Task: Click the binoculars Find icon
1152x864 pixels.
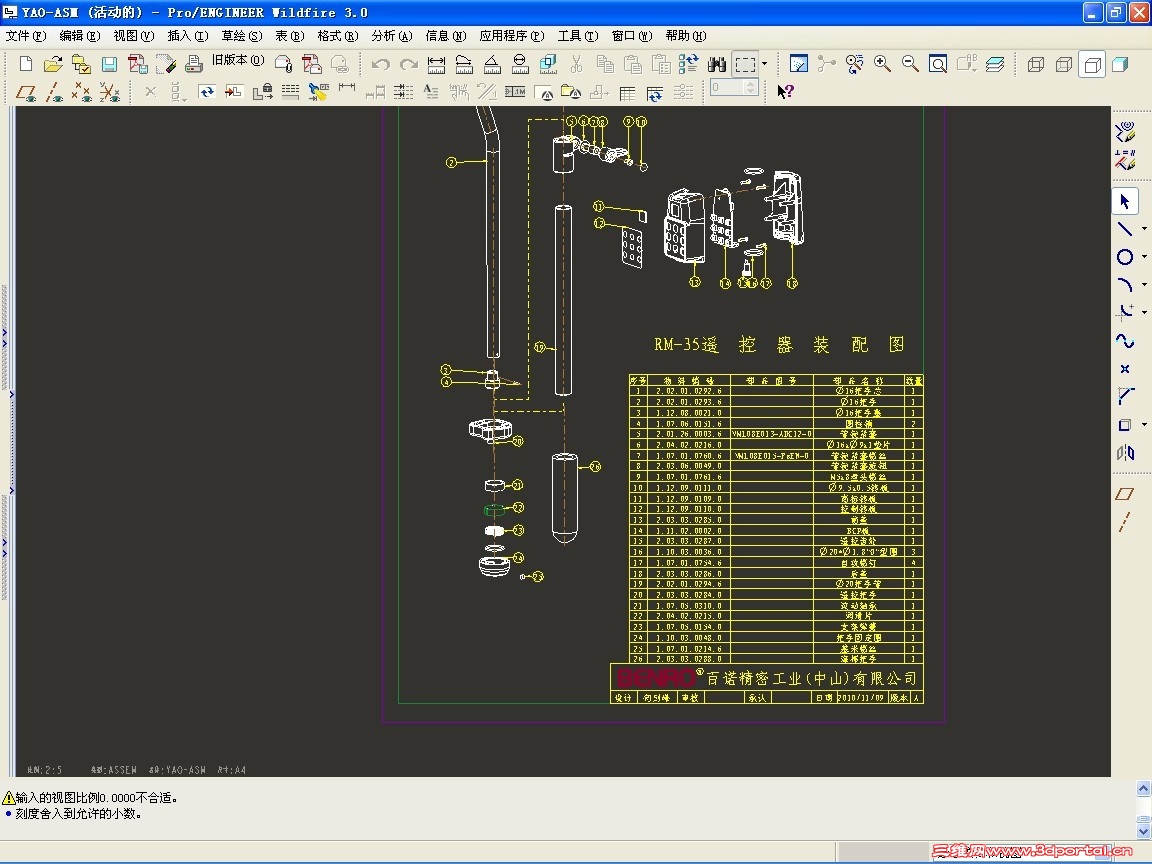Action: [x=716, y=64]
